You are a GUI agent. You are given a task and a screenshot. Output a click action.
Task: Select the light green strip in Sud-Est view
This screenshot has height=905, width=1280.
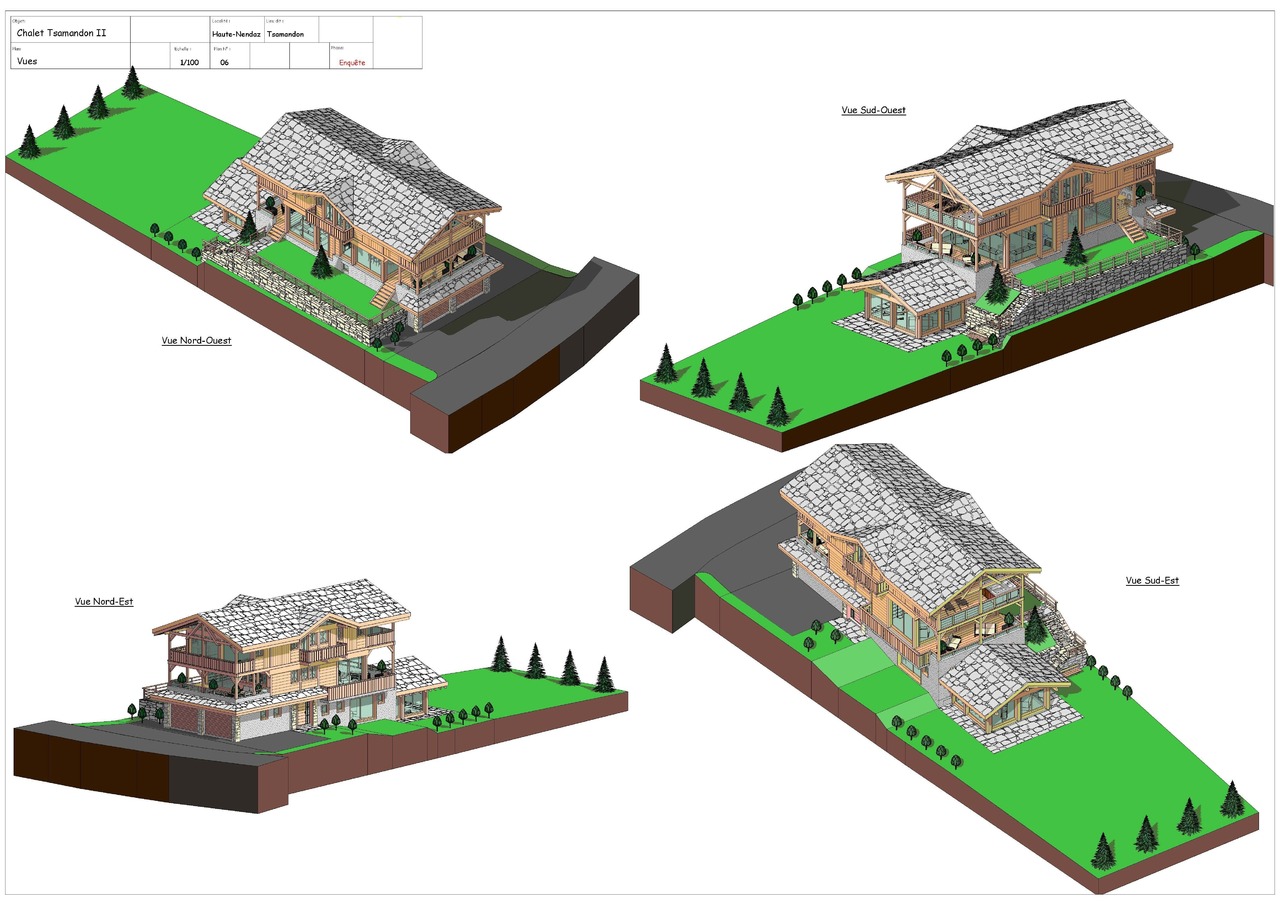[x=850, y=665]
